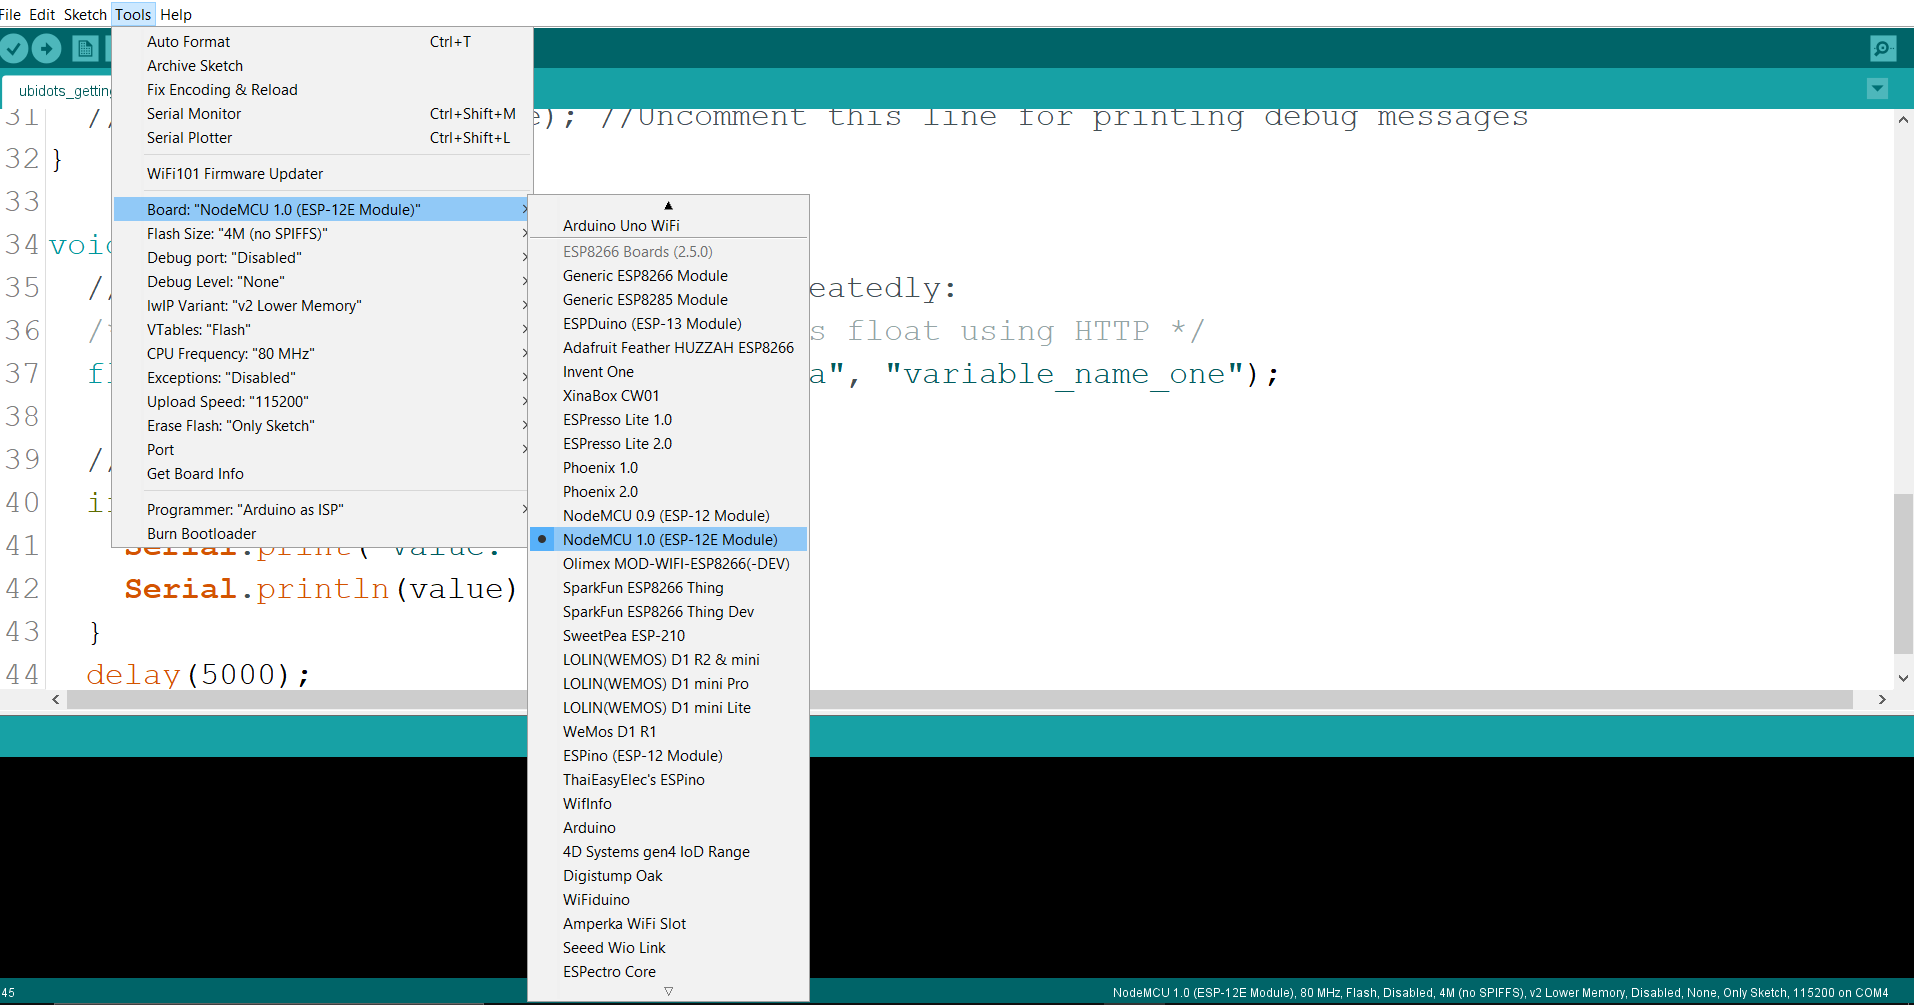Click Get Board Info
This screenshot has width=1914, height=1005.
click(x=321, y=474)
